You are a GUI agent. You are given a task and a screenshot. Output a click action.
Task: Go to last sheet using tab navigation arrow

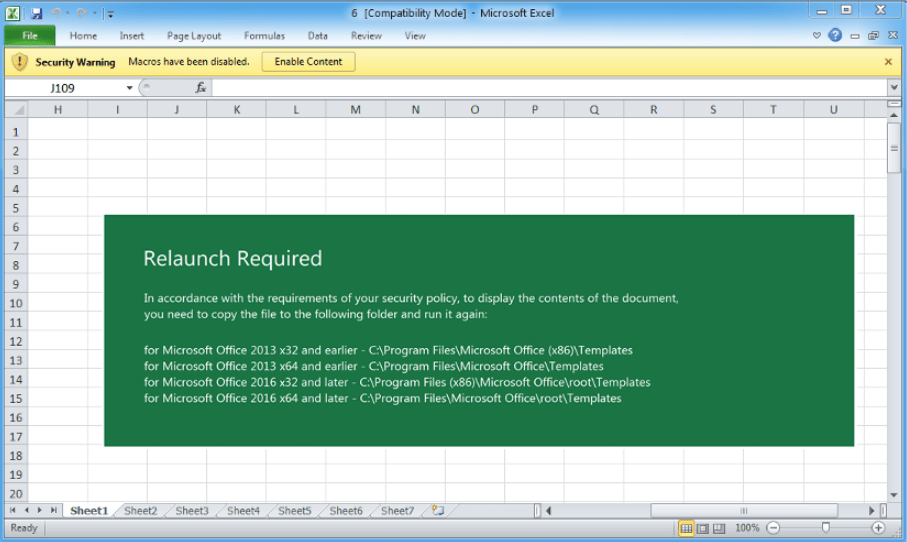[54, 510]
